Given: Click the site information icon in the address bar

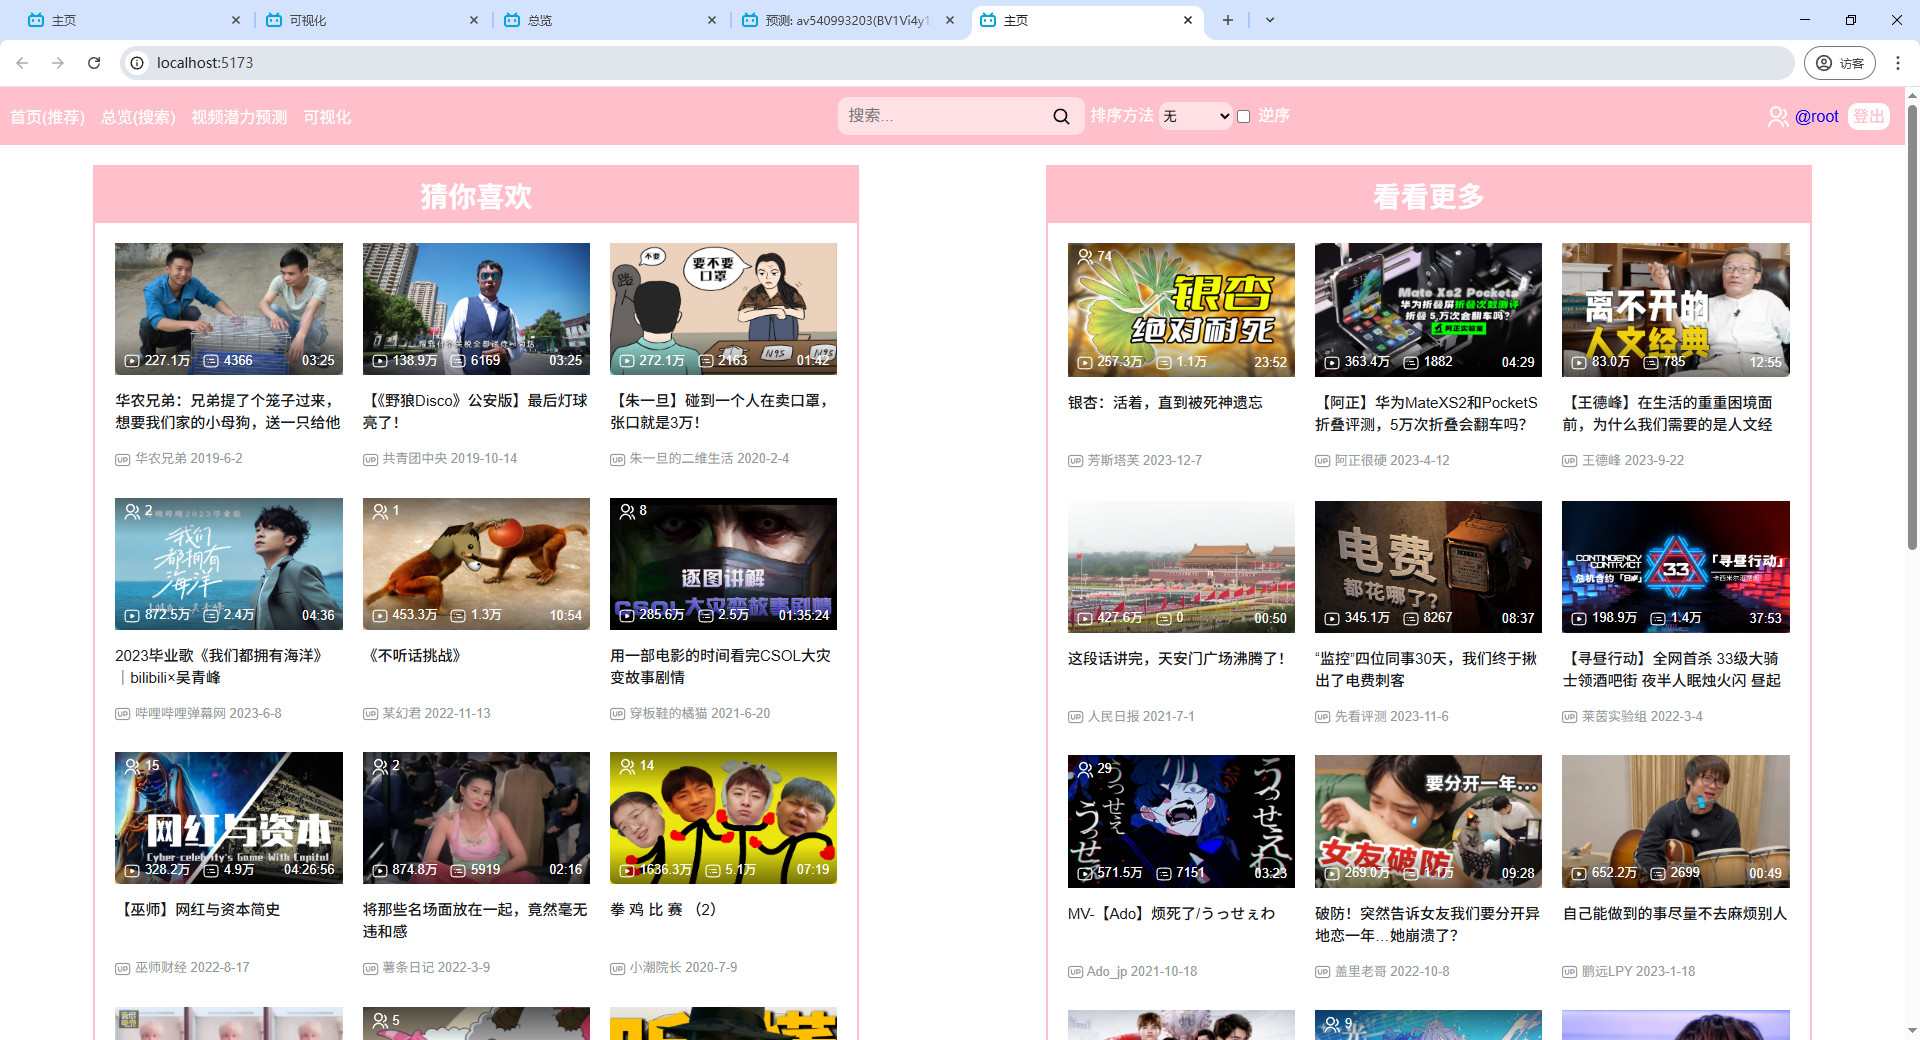Looking at the screenshot, I should (137, 63).
